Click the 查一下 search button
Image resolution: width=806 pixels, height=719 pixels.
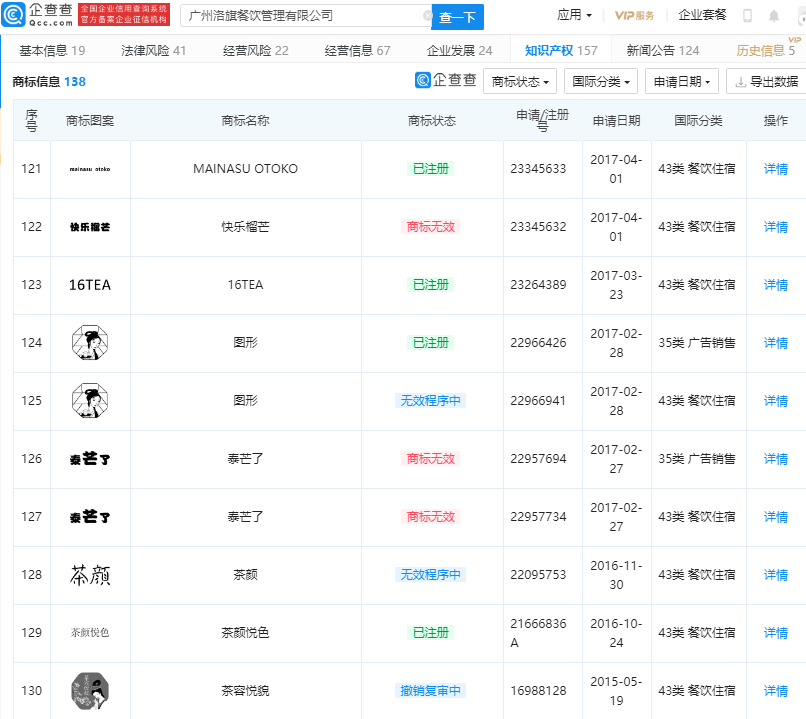(457, 17)
